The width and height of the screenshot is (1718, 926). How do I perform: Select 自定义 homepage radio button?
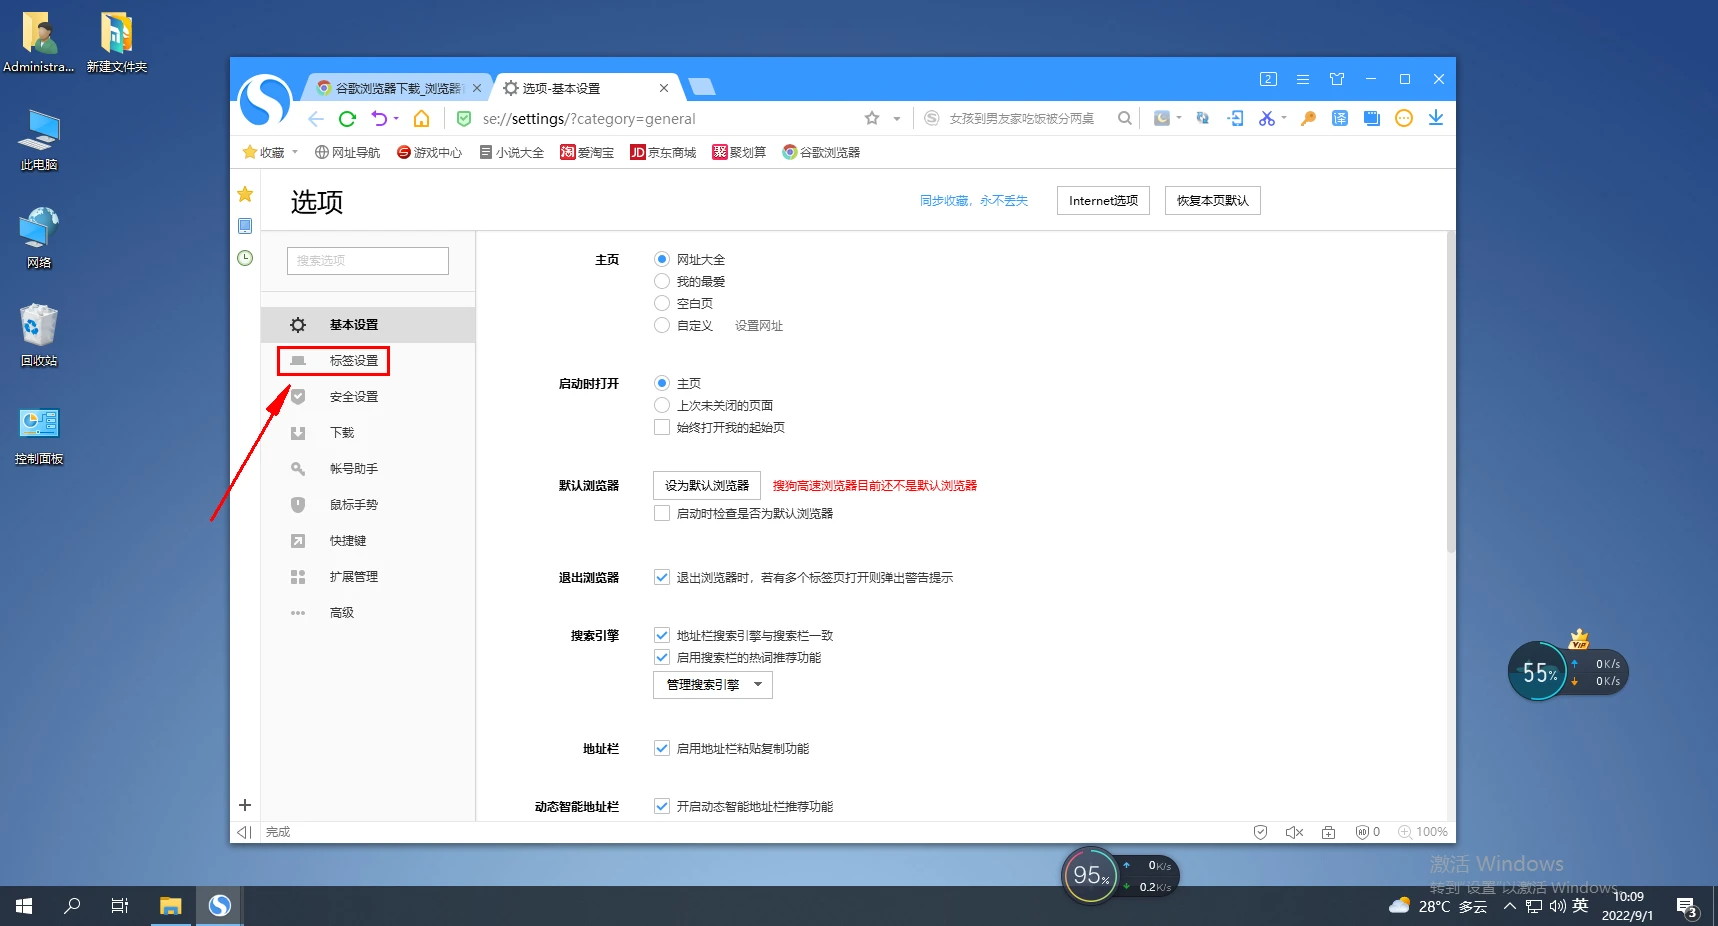click(x=662, y=325)
